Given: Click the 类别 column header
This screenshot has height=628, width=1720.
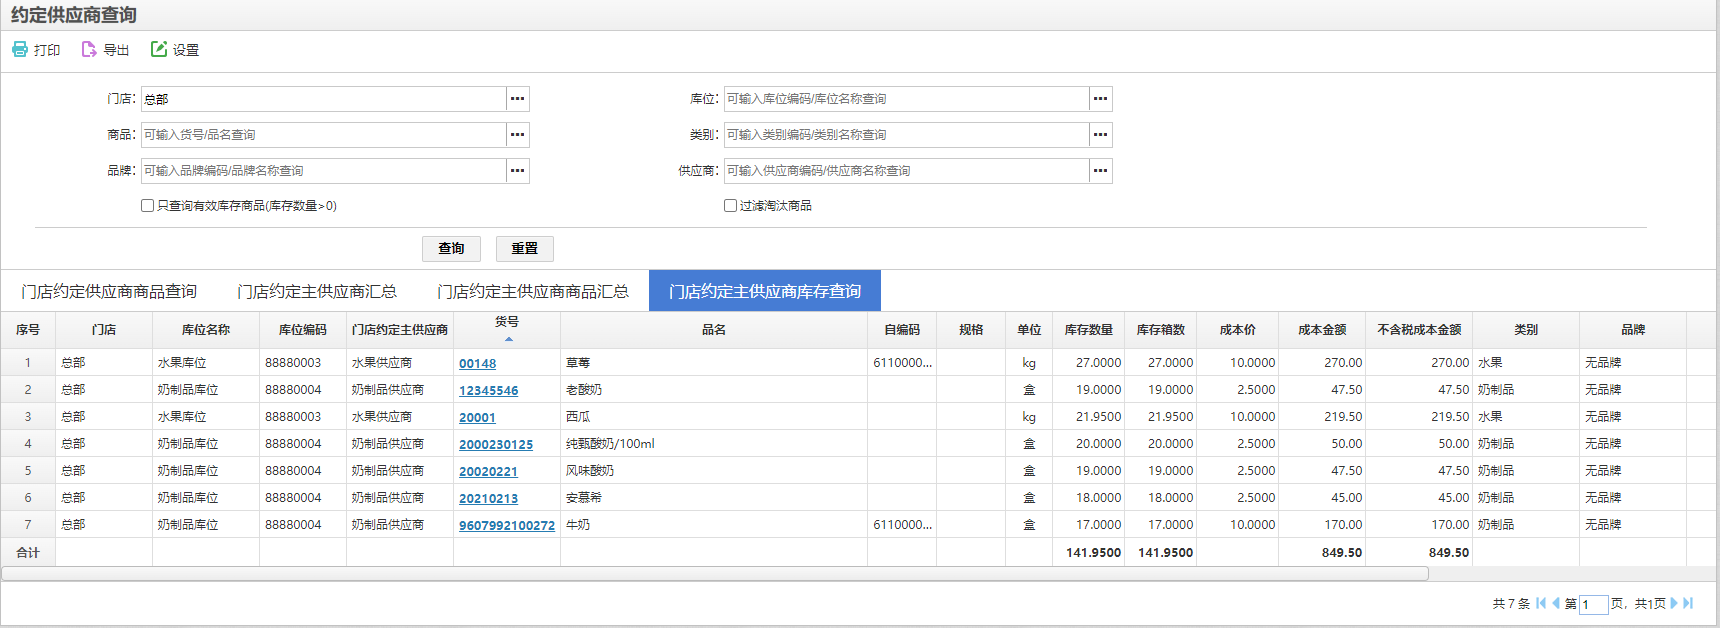Looking at the screenshot, I should (x=1525, y=330).
